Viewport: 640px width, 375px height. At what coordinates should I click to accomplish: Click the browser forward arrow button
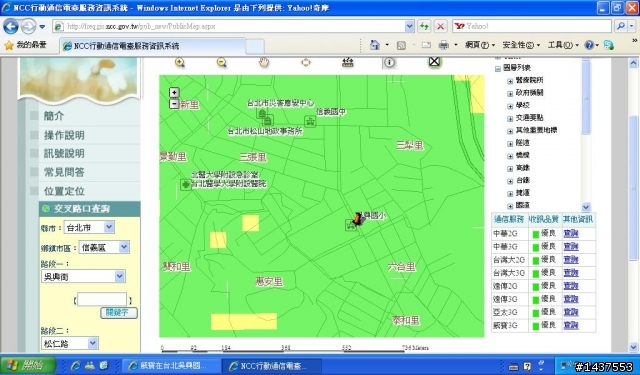point(28,27)
